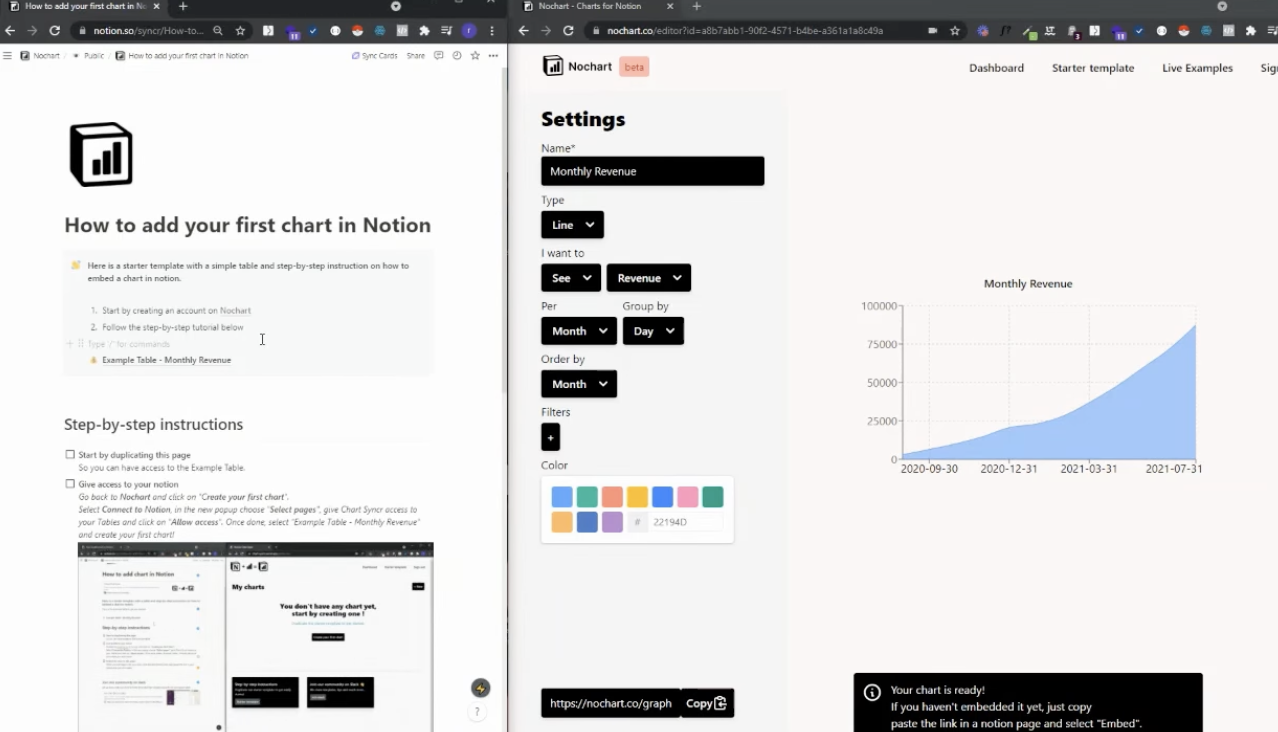Image resolution: width=1278 pixels, height=732 pixels.
Task: Click the Nochart address bar URL
Action: [x=745, y=31]
